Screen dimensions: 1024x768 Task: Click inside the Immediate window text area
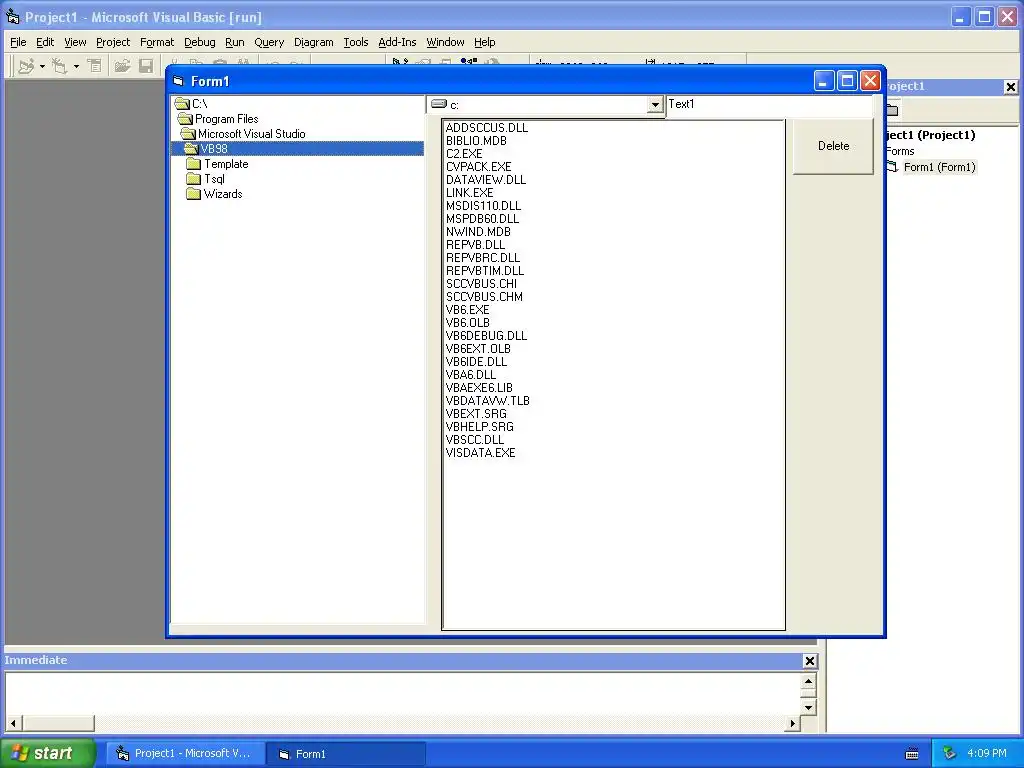(402, 694)
